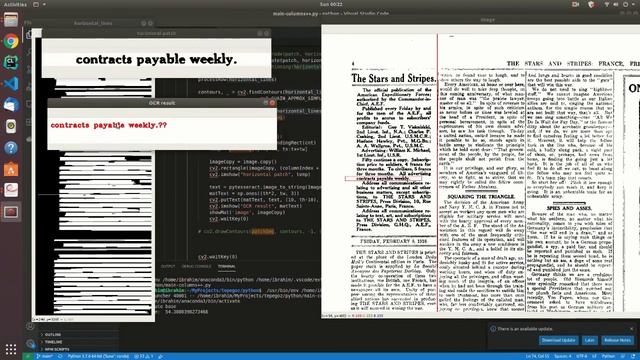This screenshot has width=640, height=360.
Task: Open errors and warnings count in status bar
Action: 143,356
